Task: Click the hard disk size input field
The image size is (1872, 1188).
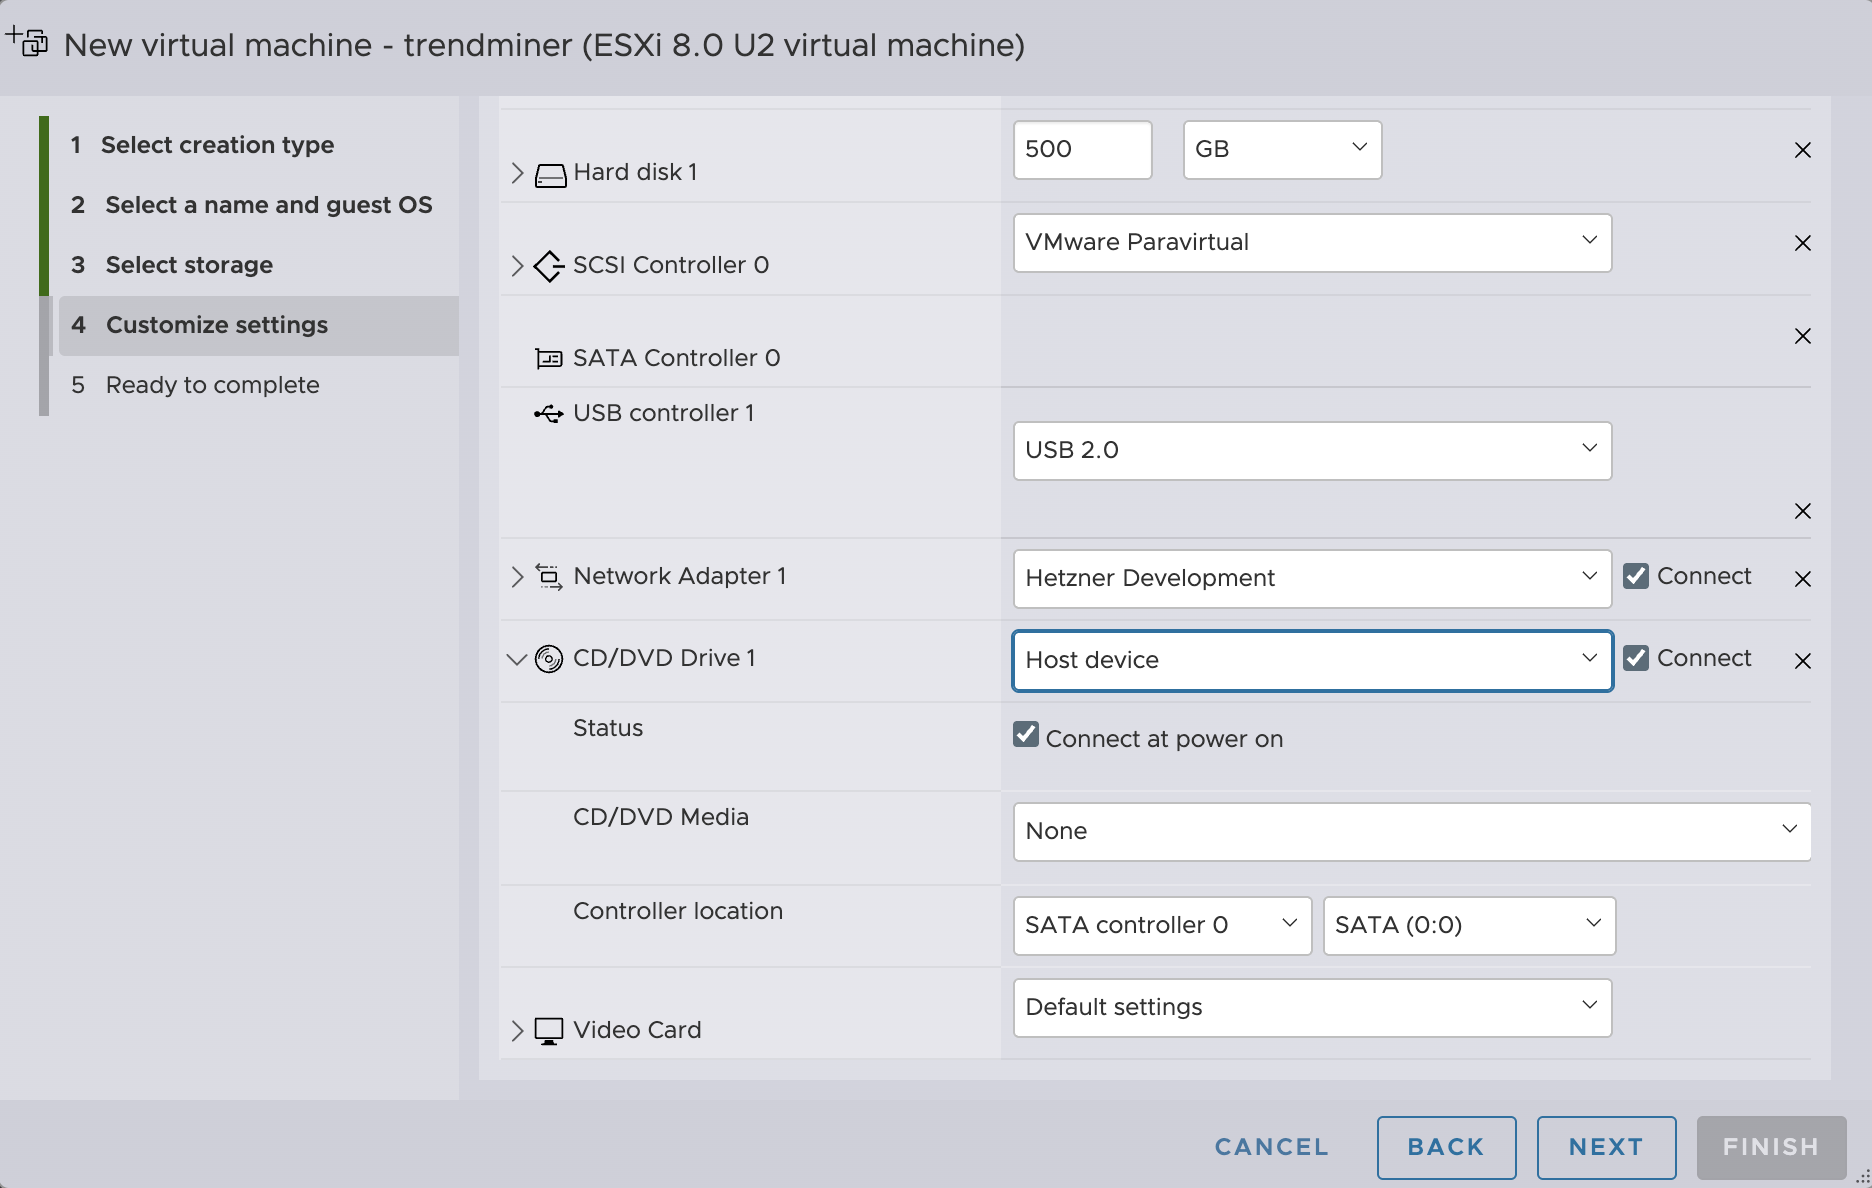Action: [1081, 149]
